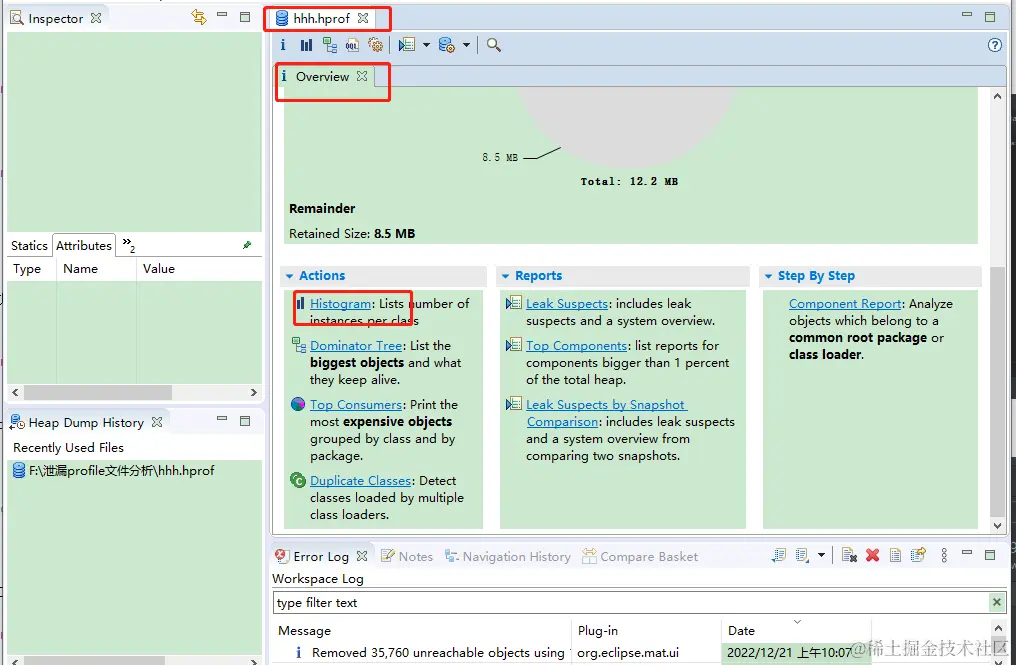The image size is (1016, 665).
Task: Click the Dominator Tree icon in Actions
Action: [299, 345]
